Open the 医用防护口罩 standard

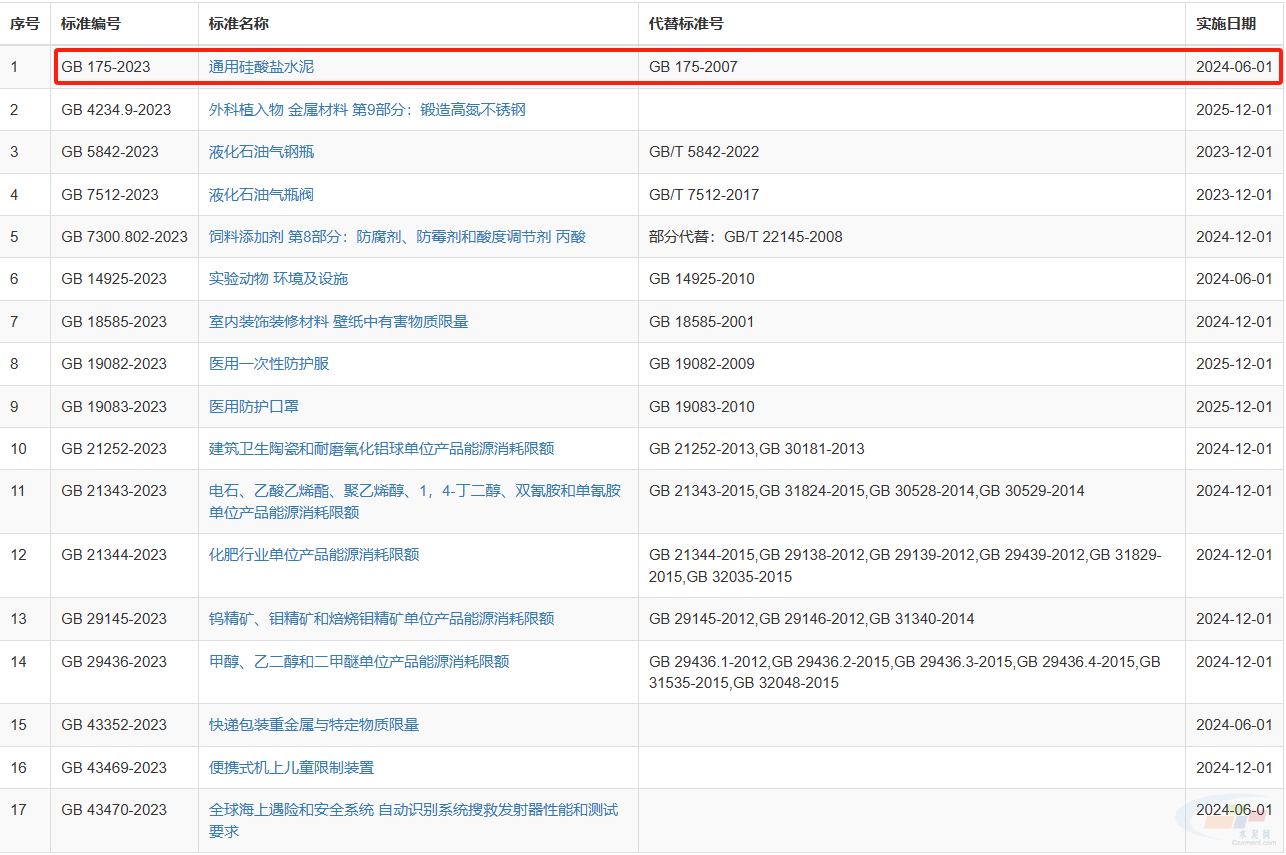tap(253, 407)
